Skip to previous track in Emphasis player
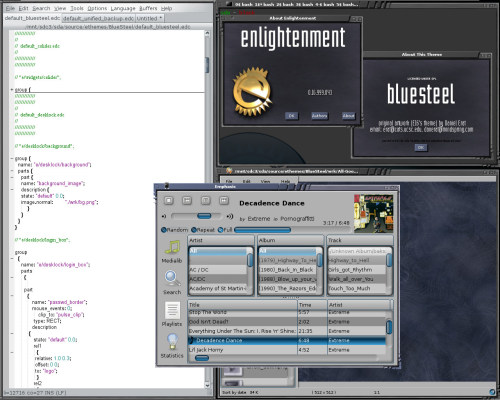 pos(187,200)
